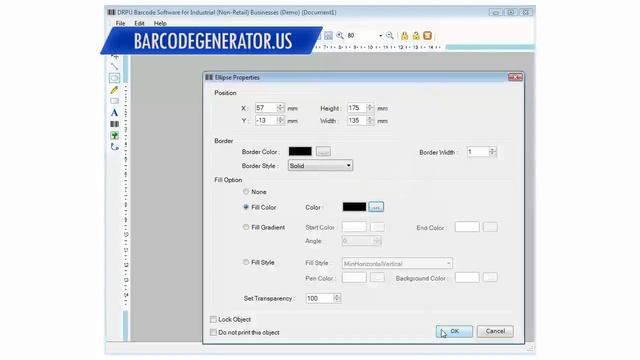This screenshot has width=640, height=360.
Task: Click the second yellow padlock icon
Action: (416, 36)
